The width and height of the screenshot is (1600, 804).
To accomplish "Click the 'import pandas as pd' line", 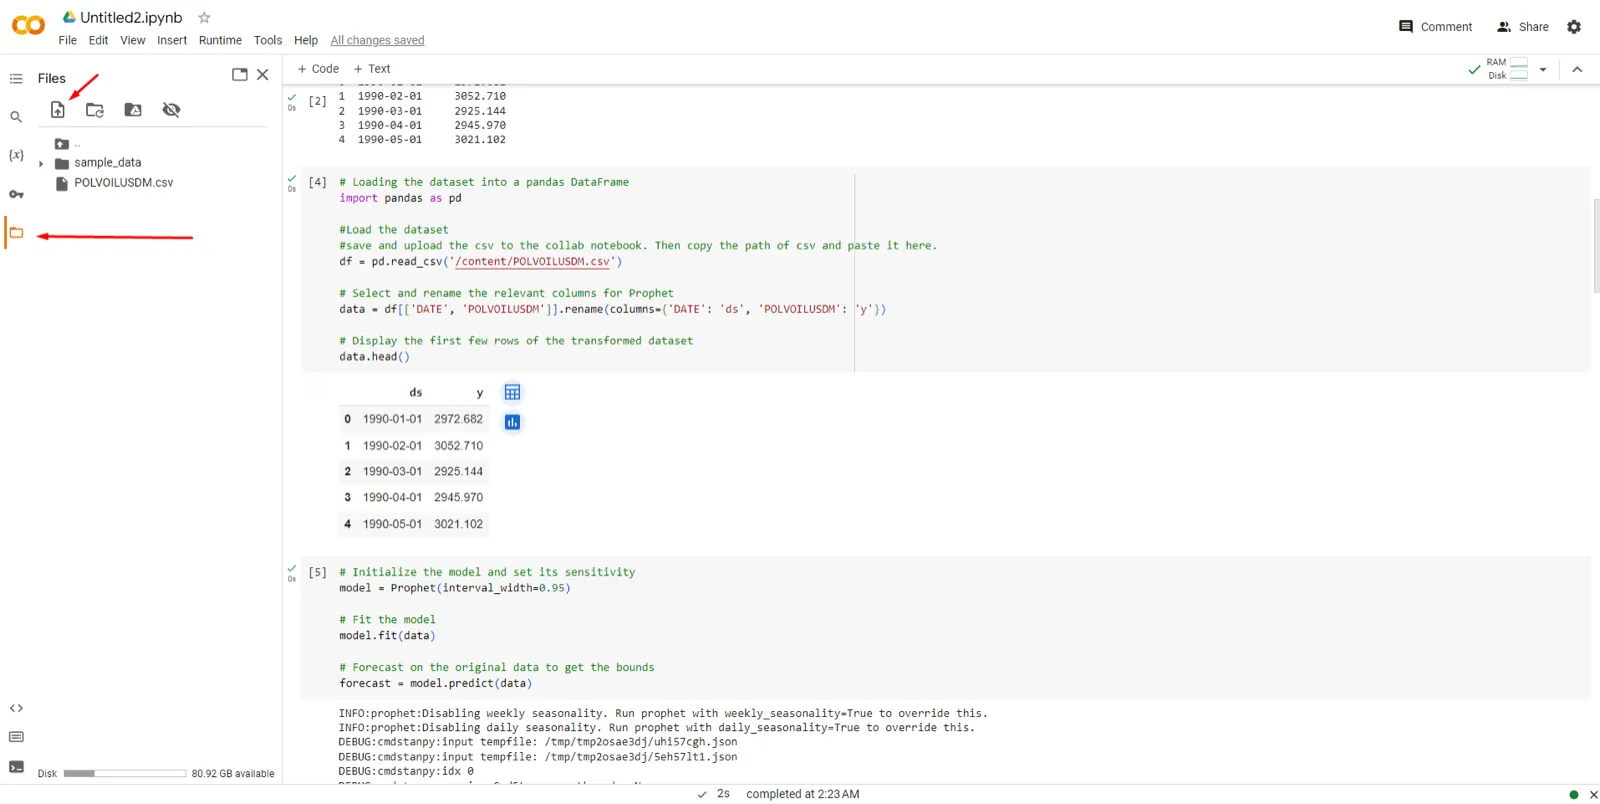I will pyautogui.click(x=400, y=198).
